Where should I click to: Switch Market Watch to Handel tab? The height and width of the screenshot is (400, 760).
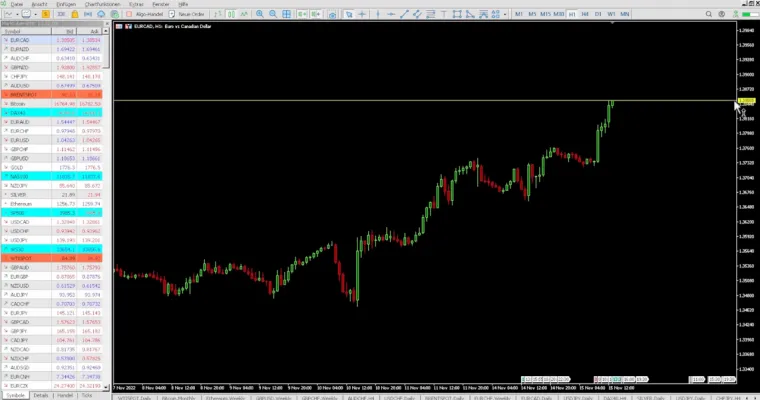65,396
